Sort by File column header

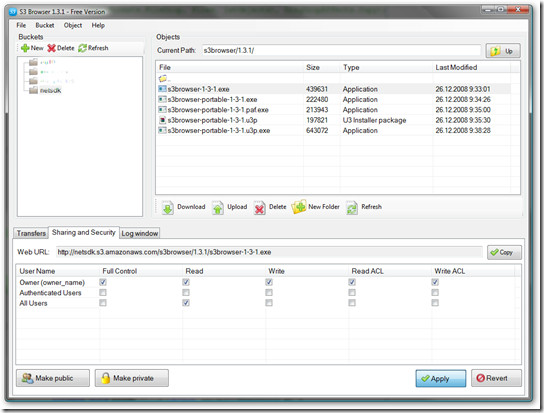(x=230, y=67)
